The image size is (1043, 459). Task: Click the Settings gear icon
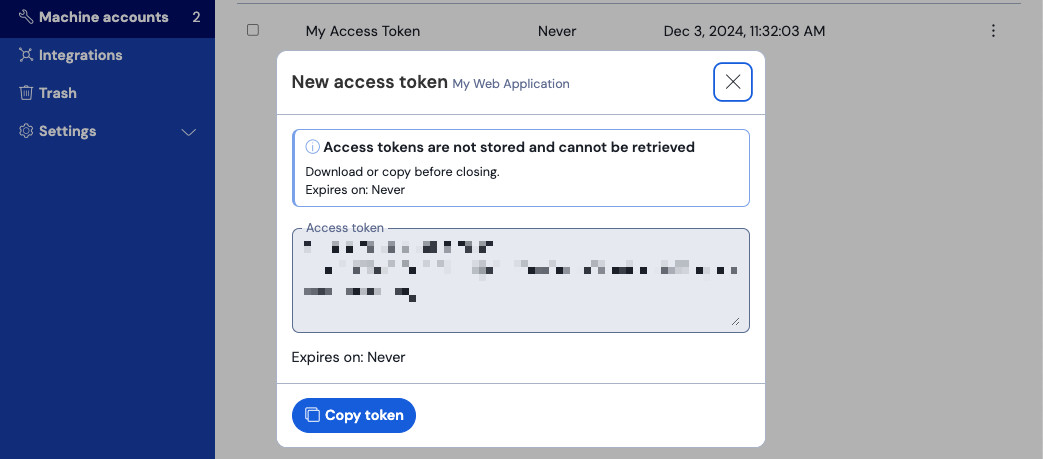[26, 131]
